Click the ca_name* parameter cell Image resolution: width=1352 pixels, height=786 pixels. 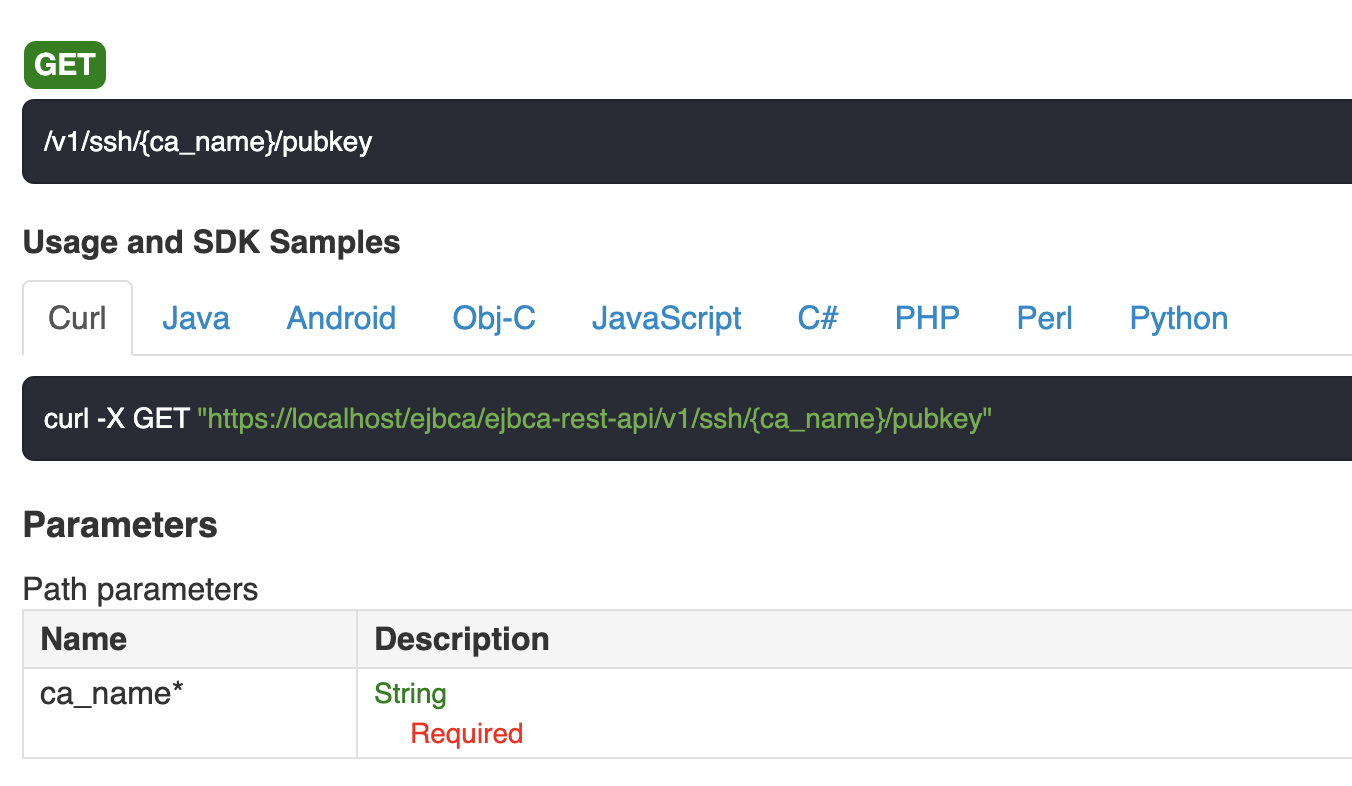pyautogui.click(x=112, y=693)
